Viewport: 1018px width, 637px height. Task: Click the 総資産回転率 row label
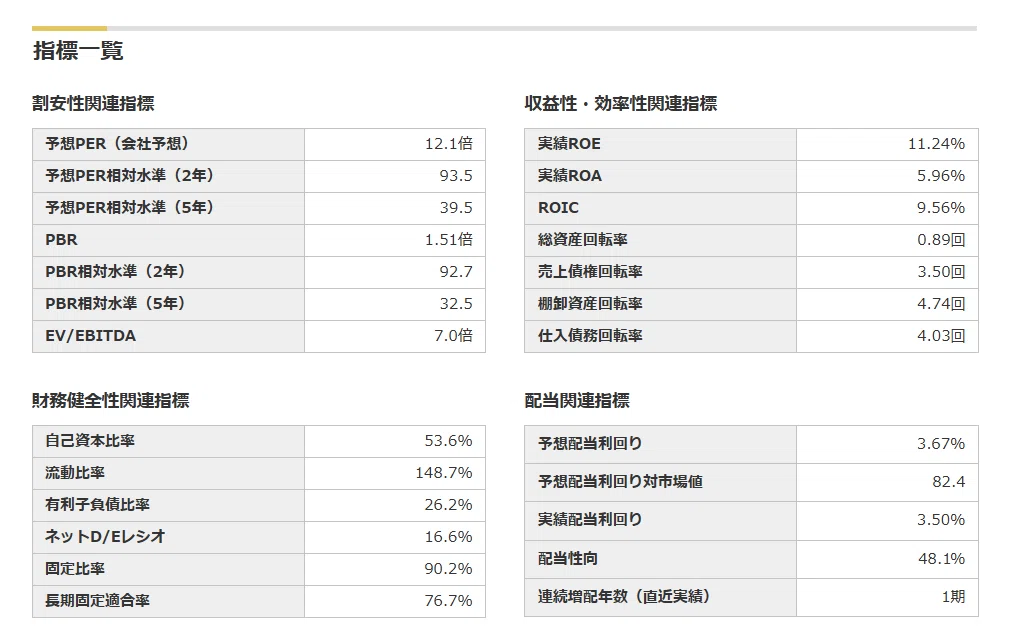coord(582,240)
